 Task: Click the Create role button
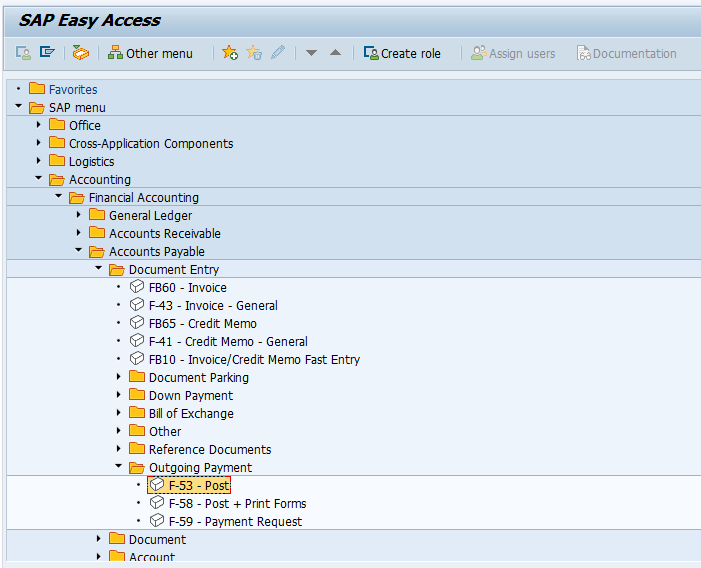402,53
